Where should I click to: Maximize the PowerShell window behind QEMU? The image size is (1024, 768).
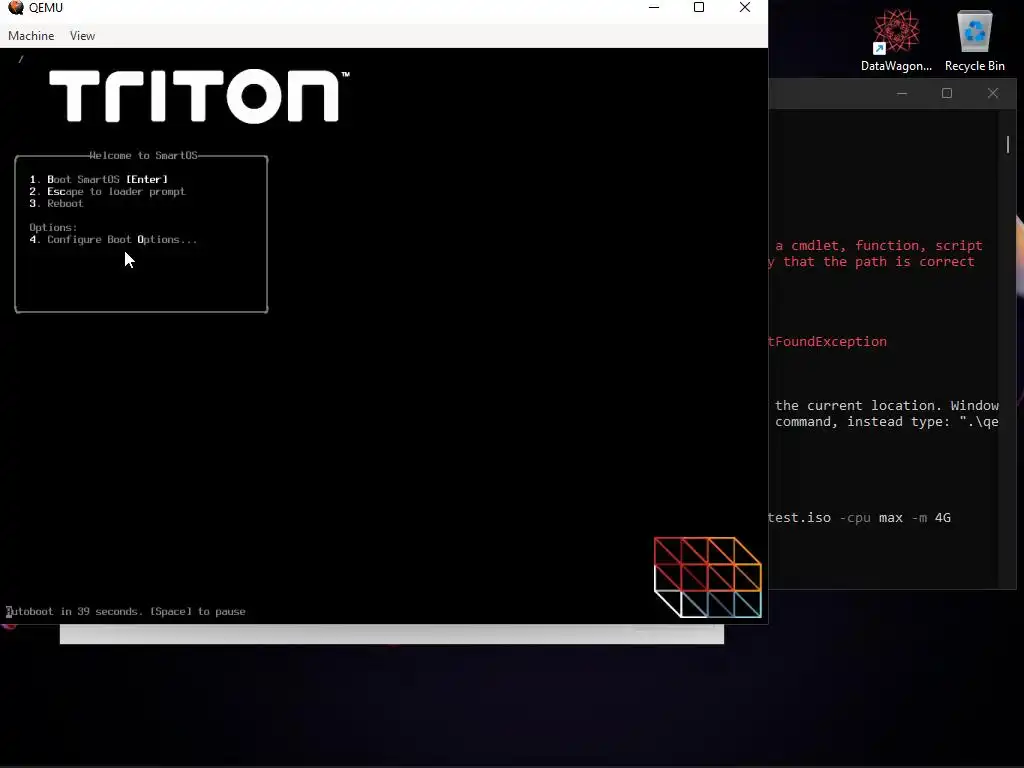[947, 93]
